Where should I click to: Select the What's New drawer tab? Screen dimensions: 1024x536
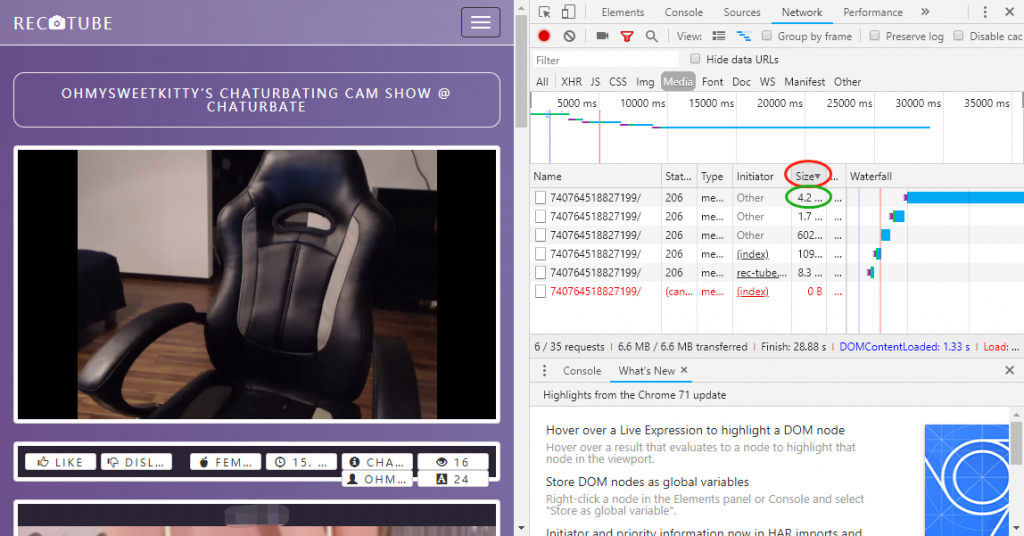647,371
